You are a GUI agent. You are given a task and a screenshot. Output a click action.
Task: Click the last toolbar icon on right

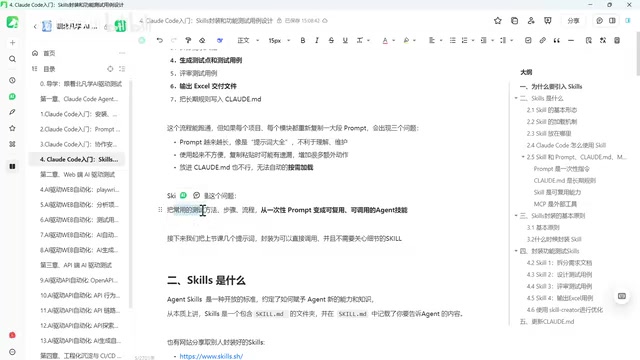(617, 40)
